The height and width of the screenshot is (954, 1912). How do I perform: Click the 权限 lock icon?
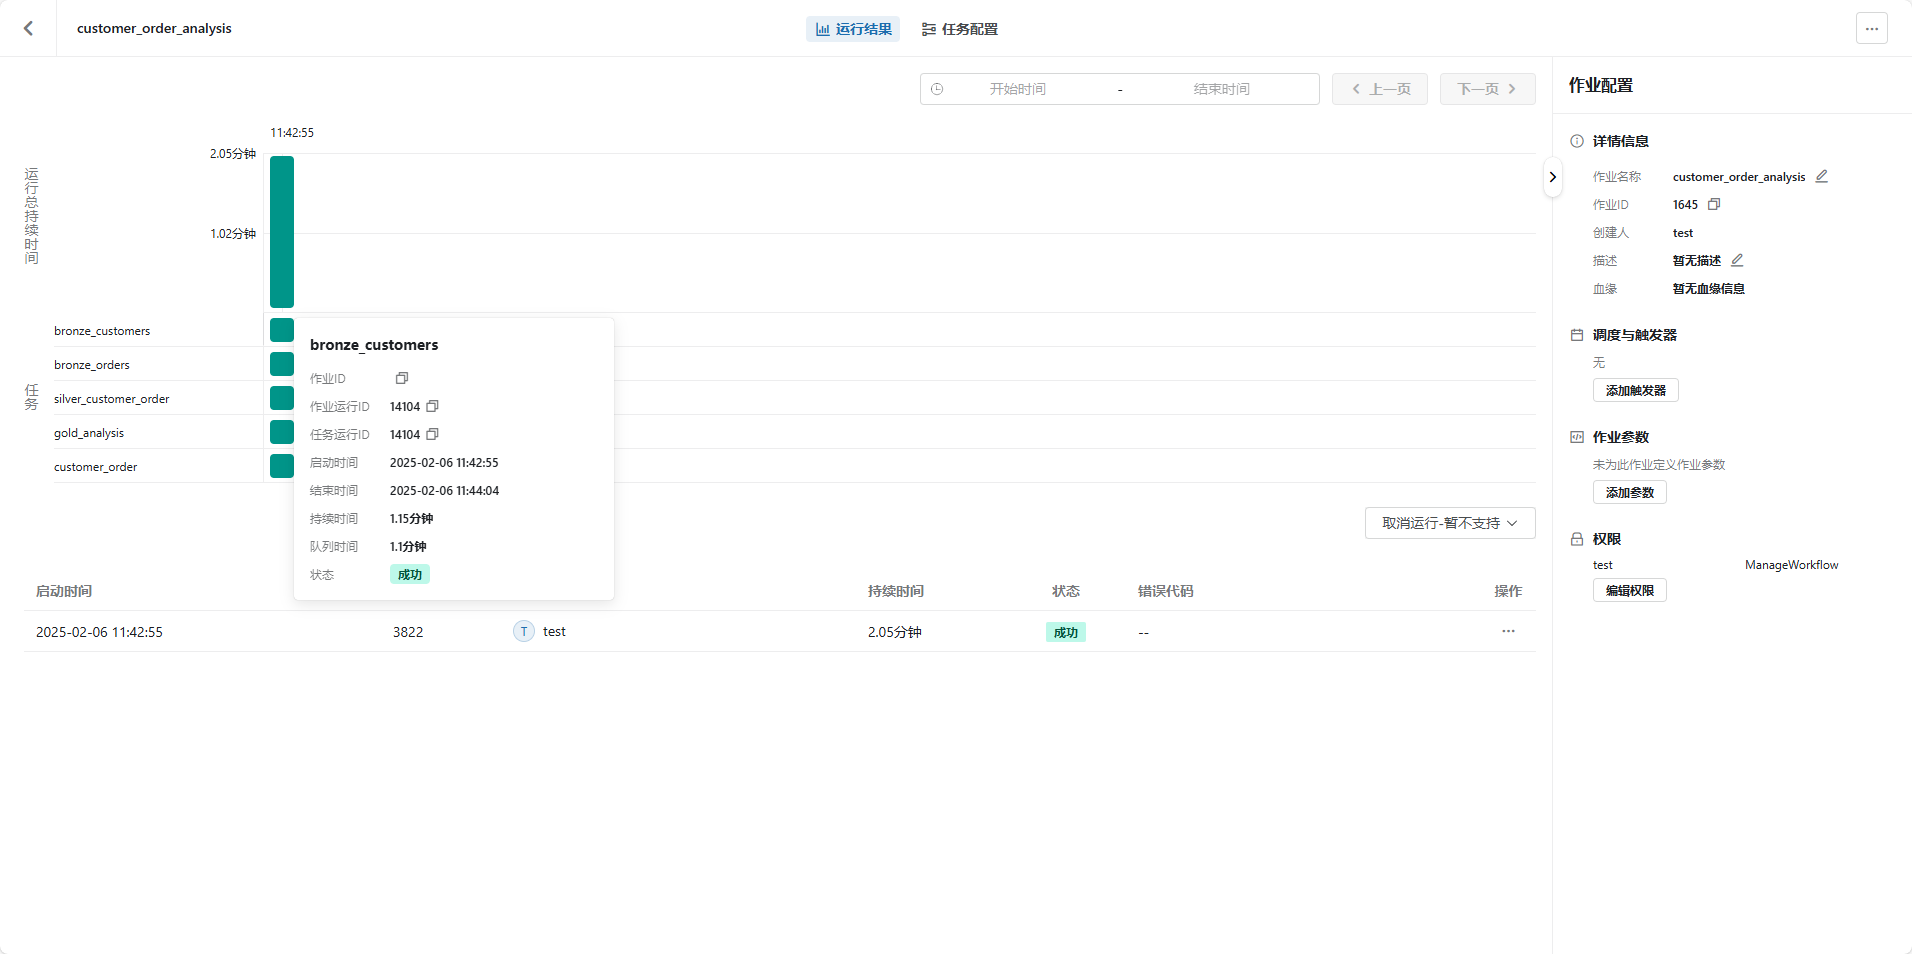(1577, 539)
